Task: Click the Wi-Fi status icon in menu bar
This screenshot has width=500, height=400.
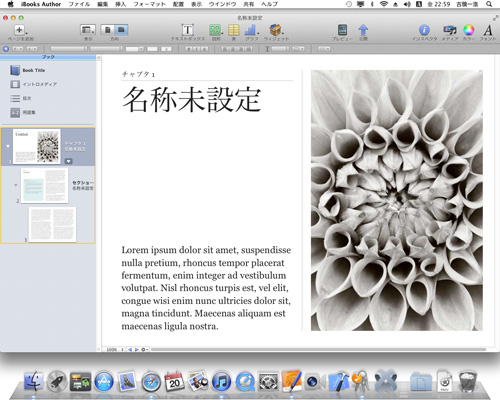Action: (x=384, y=4)
